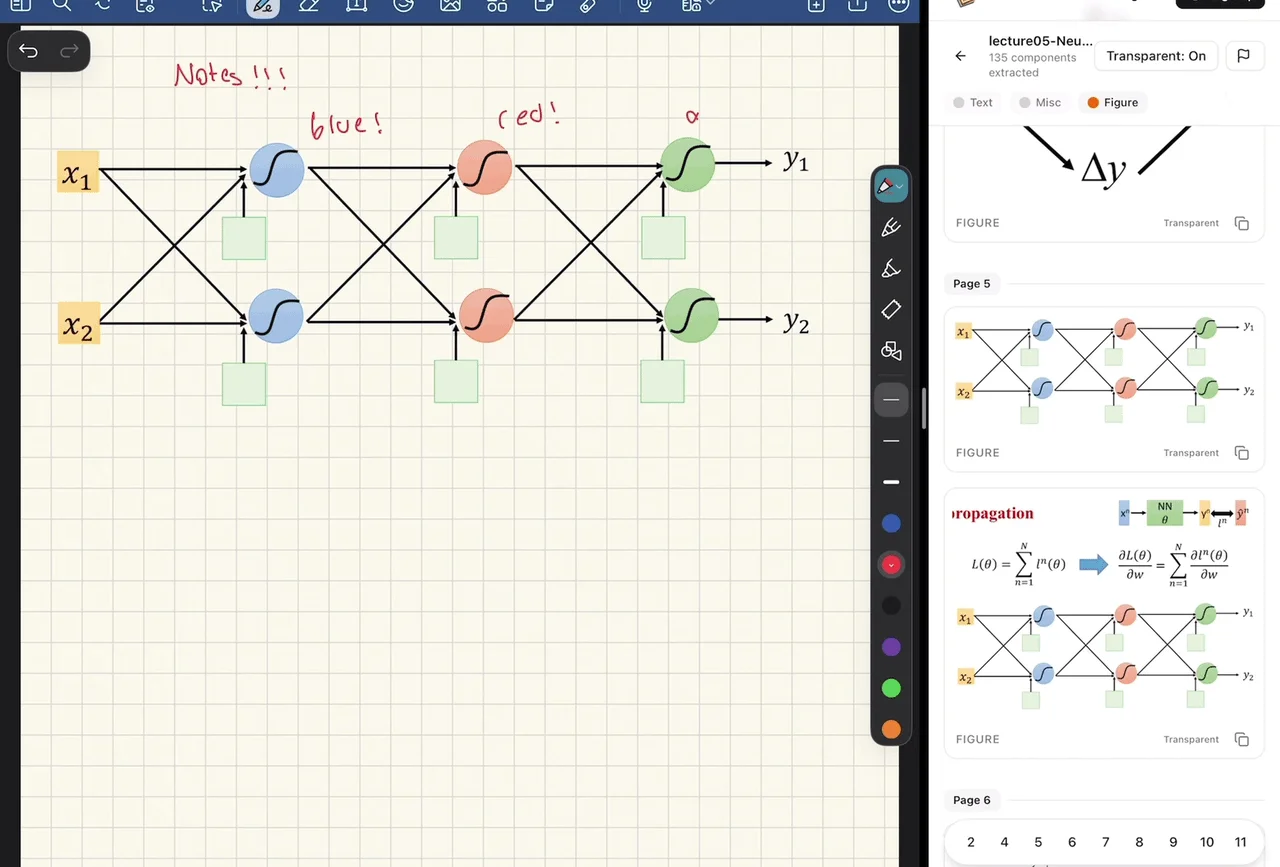Screen dimensions: 1280x867
Task: Toggle the Figure component filter
Action: coord(1113,102)
